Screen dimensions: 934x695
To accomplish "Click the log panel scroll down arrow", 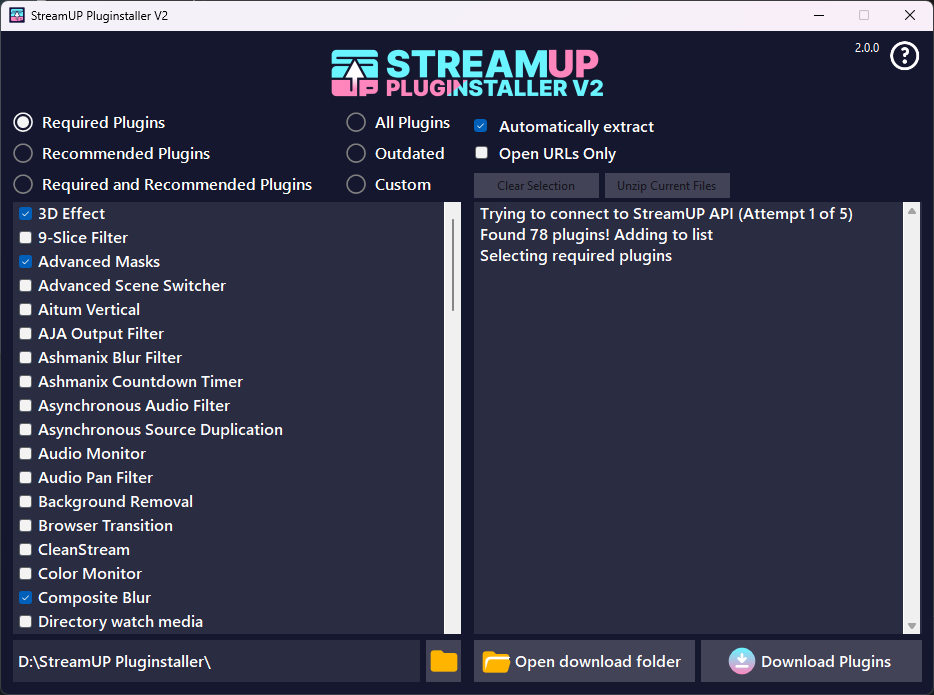I will (x=912, y=626).
